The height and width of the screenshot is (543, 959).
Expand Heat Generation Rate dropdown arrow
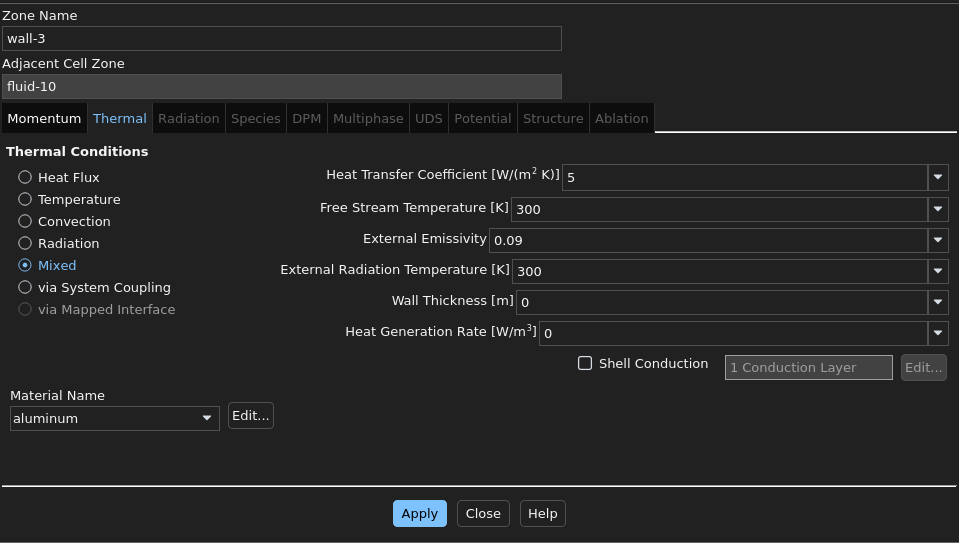pyautogui.click(x=937, y=333)
